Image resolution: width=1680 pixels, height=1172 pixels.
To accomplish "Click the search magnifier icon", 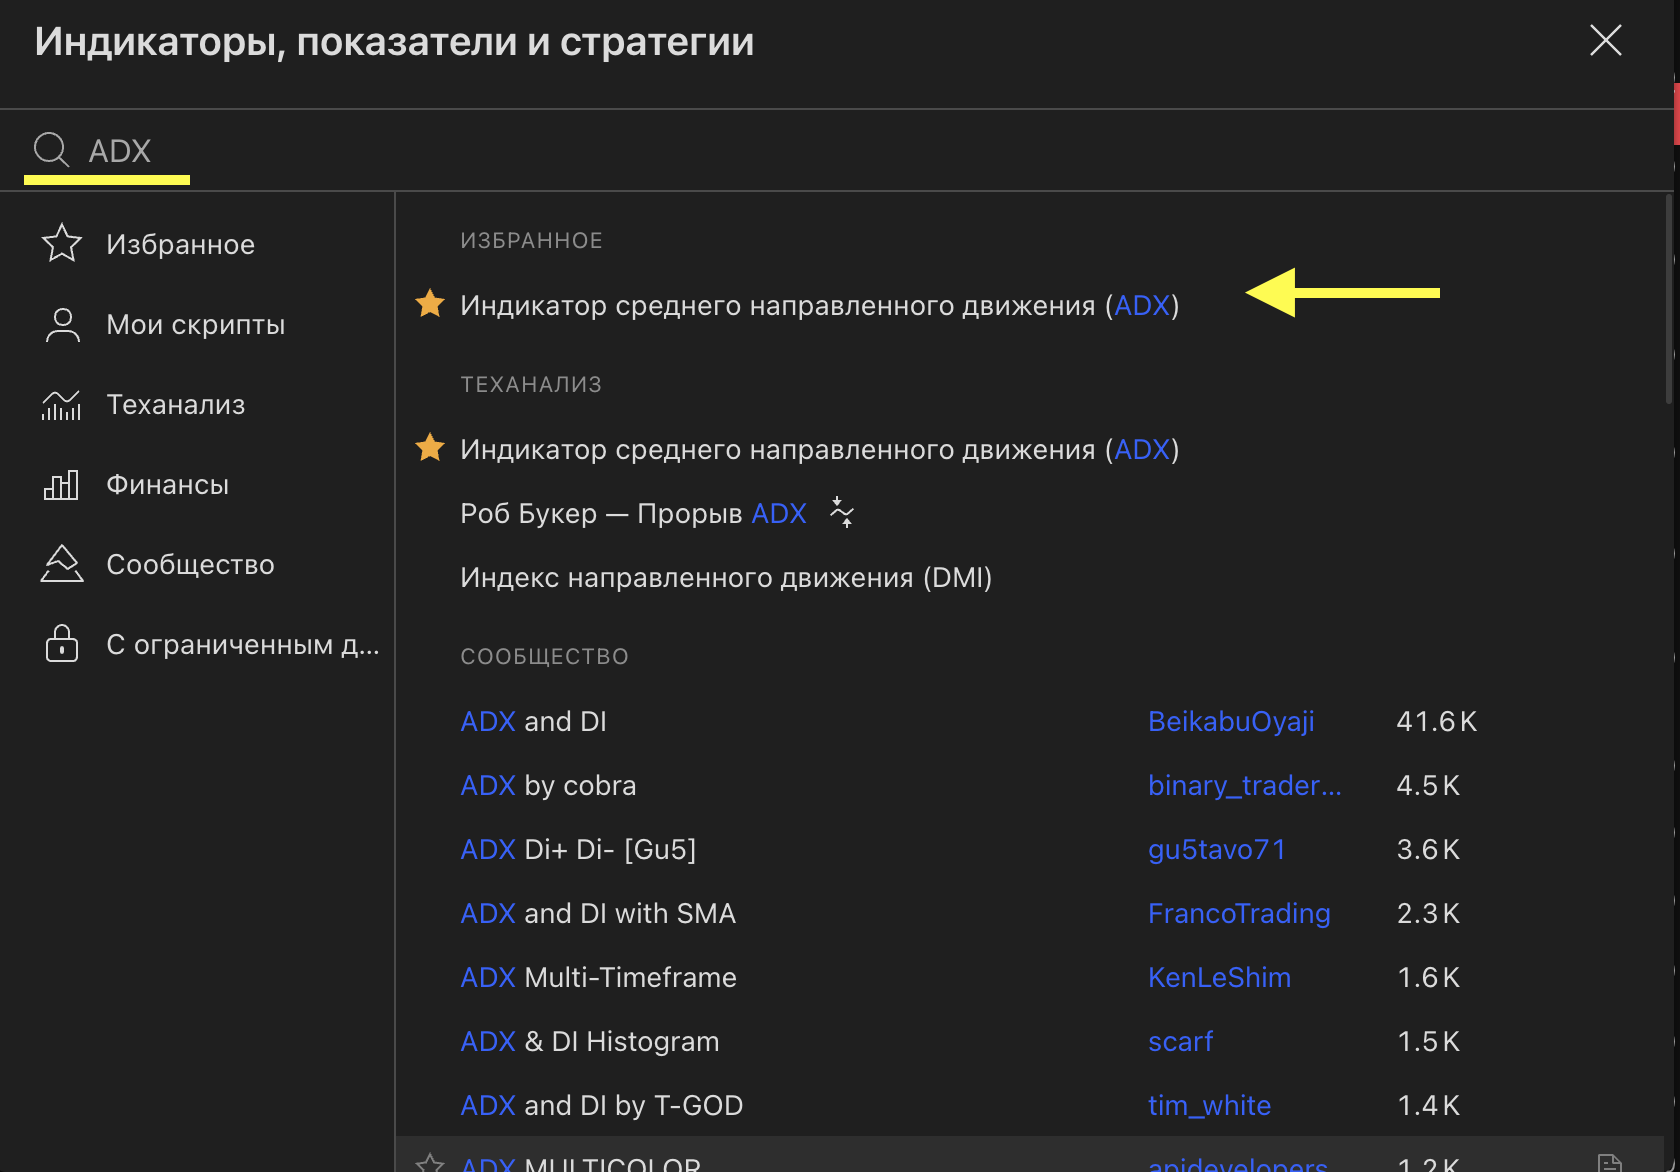I will coord(51,150).
